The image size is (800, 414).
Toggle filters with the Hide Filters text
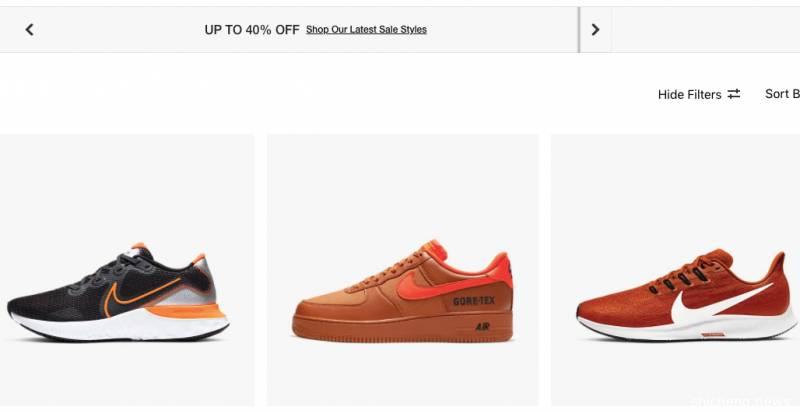[x=689, y=94]
